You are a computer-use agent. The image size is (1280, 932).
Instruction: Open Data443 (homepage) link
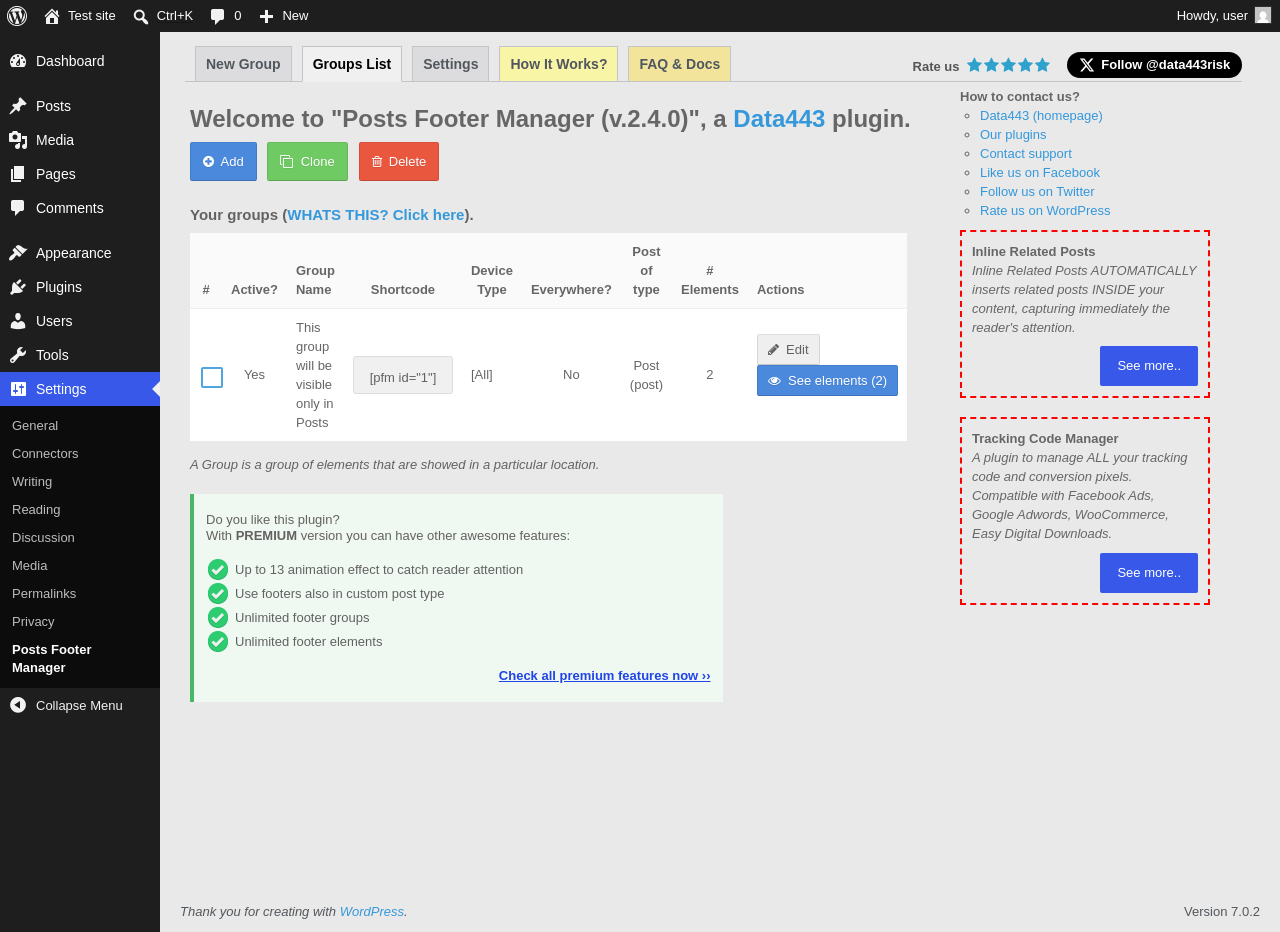pos(1041,115)
